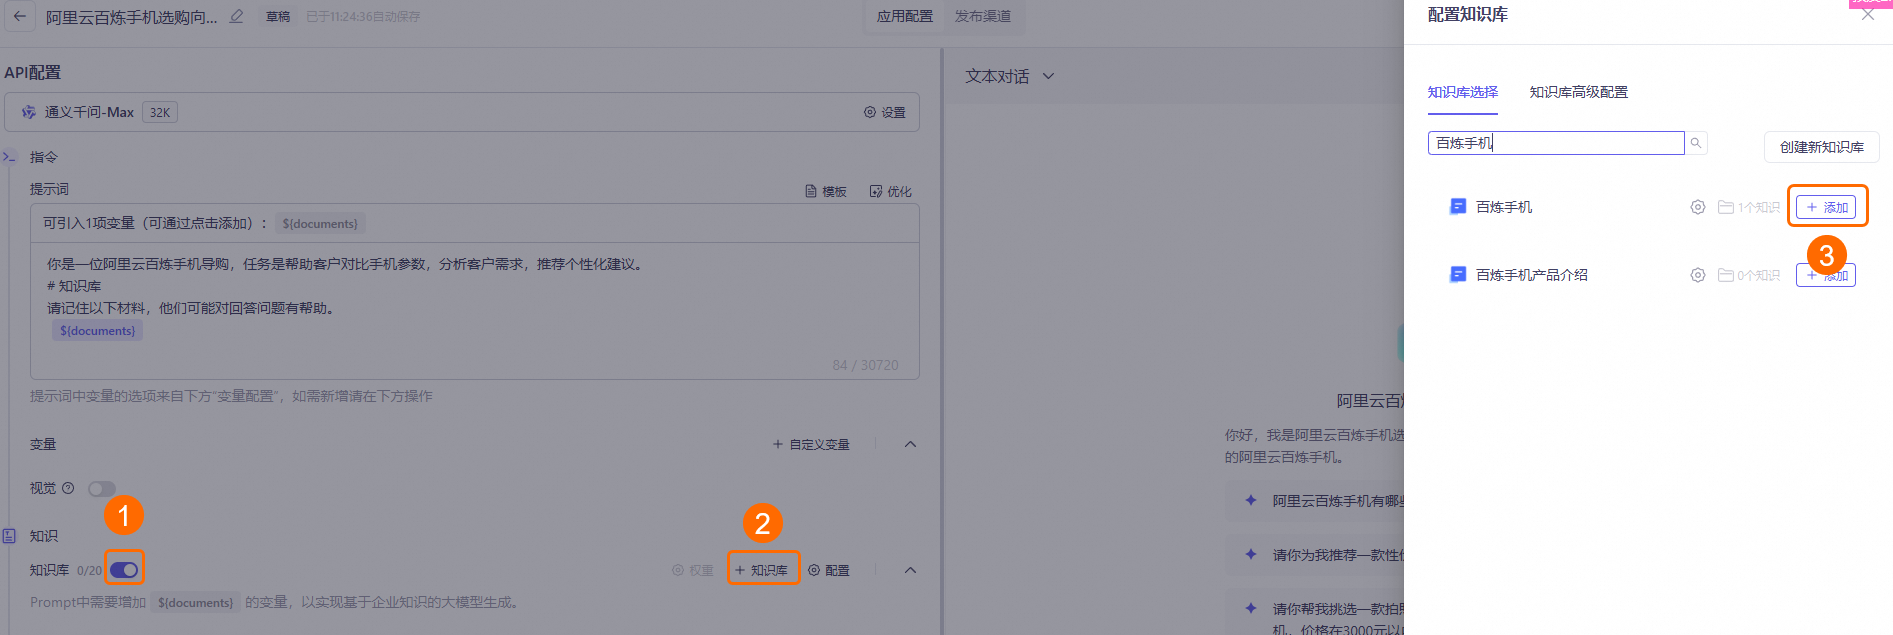
Task: Open the 文本对话 dropdown
Action: (x=1010, y=76)
